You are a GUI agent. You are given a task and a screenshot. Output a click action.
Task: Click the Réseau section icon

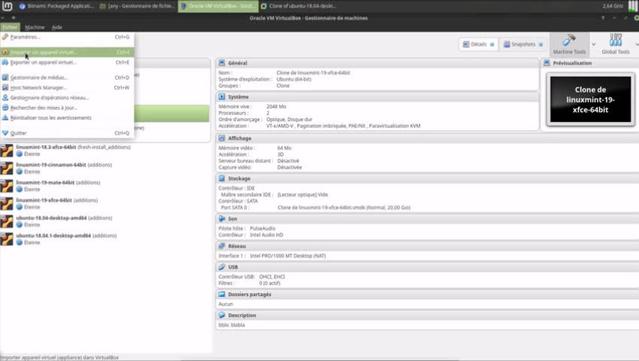[x=222, y=246]
